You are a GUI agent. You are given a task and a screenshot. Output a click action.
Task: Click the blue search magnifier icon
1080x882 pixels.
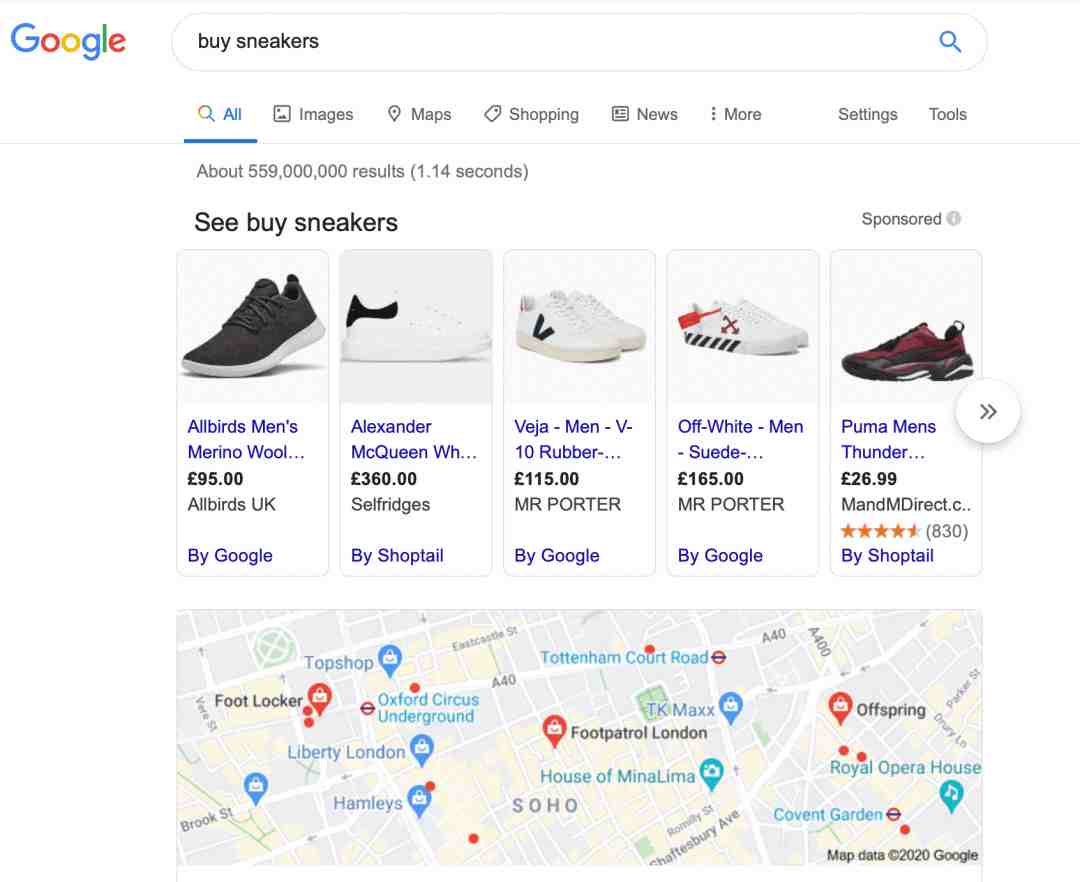[x=950, y=42]
